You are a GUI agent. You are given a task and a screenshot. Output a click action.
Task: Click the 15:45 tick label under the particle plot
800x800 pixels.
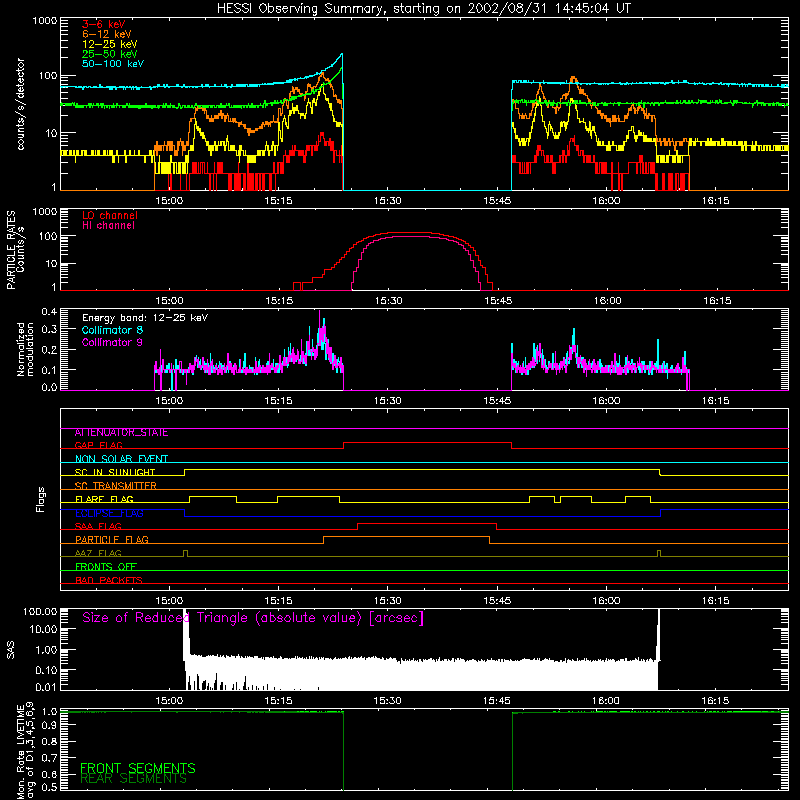point(498,301)
